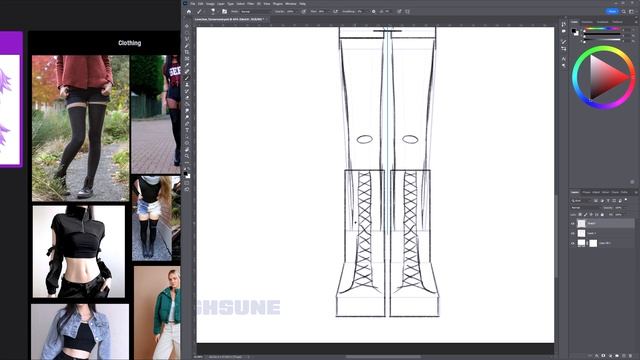Select the Gradient tool
Screen dimensions: 640x360
[187, 104]
